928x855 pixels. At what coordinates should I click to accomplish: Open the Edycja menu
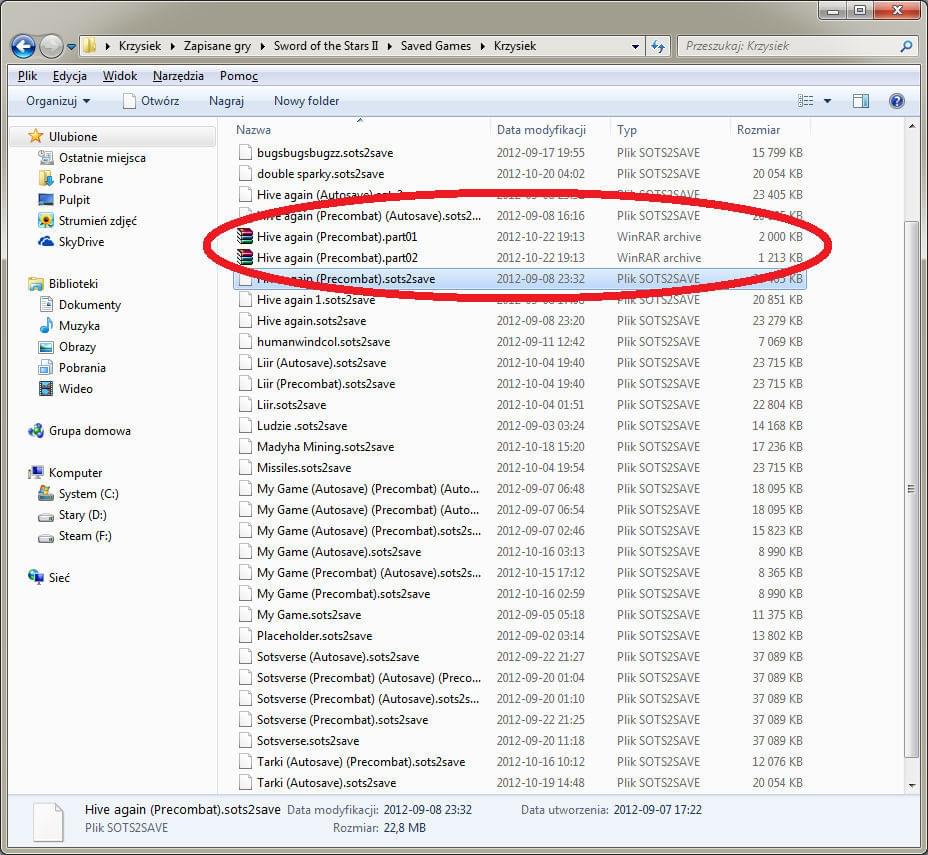point(69,76)
